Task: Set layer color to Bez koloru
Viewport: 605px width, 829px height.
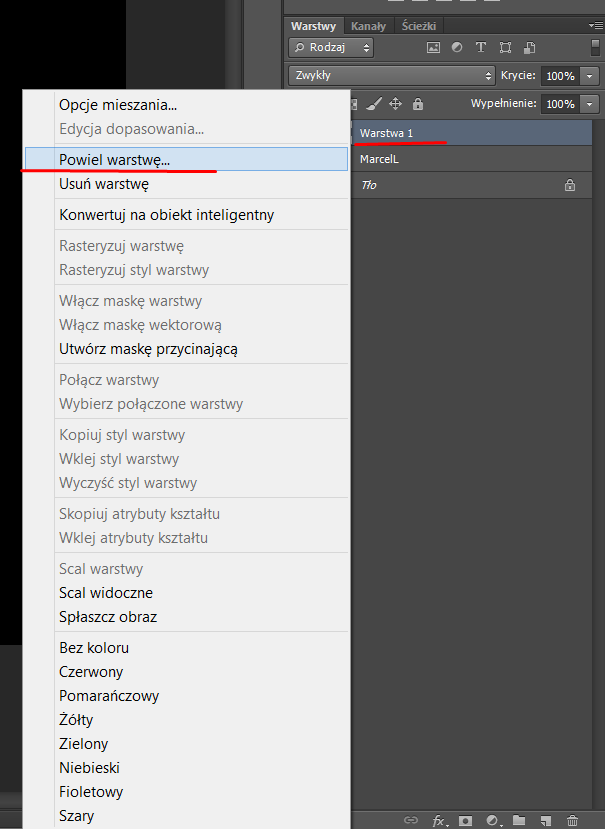Action: [186, 648]
